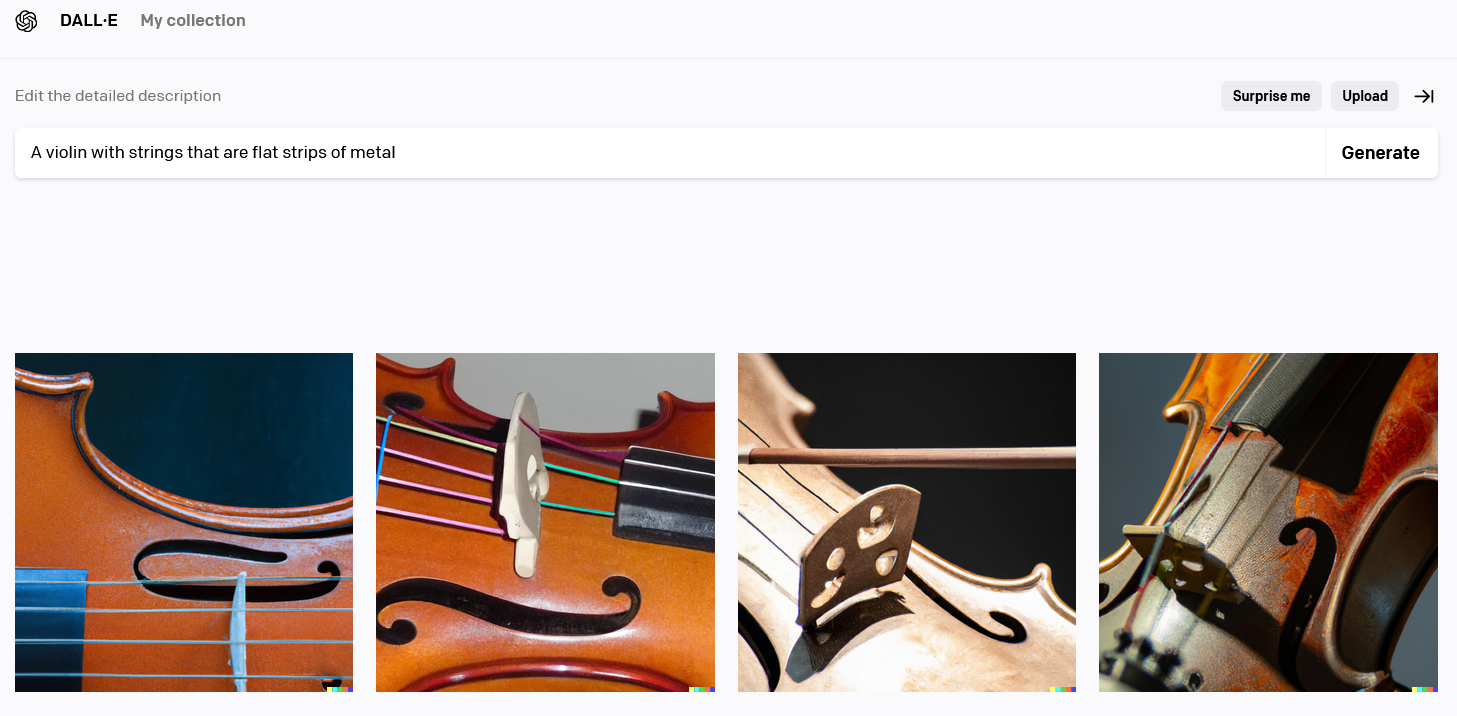Open fourth dark angled violin image

tap(1268, 522)
